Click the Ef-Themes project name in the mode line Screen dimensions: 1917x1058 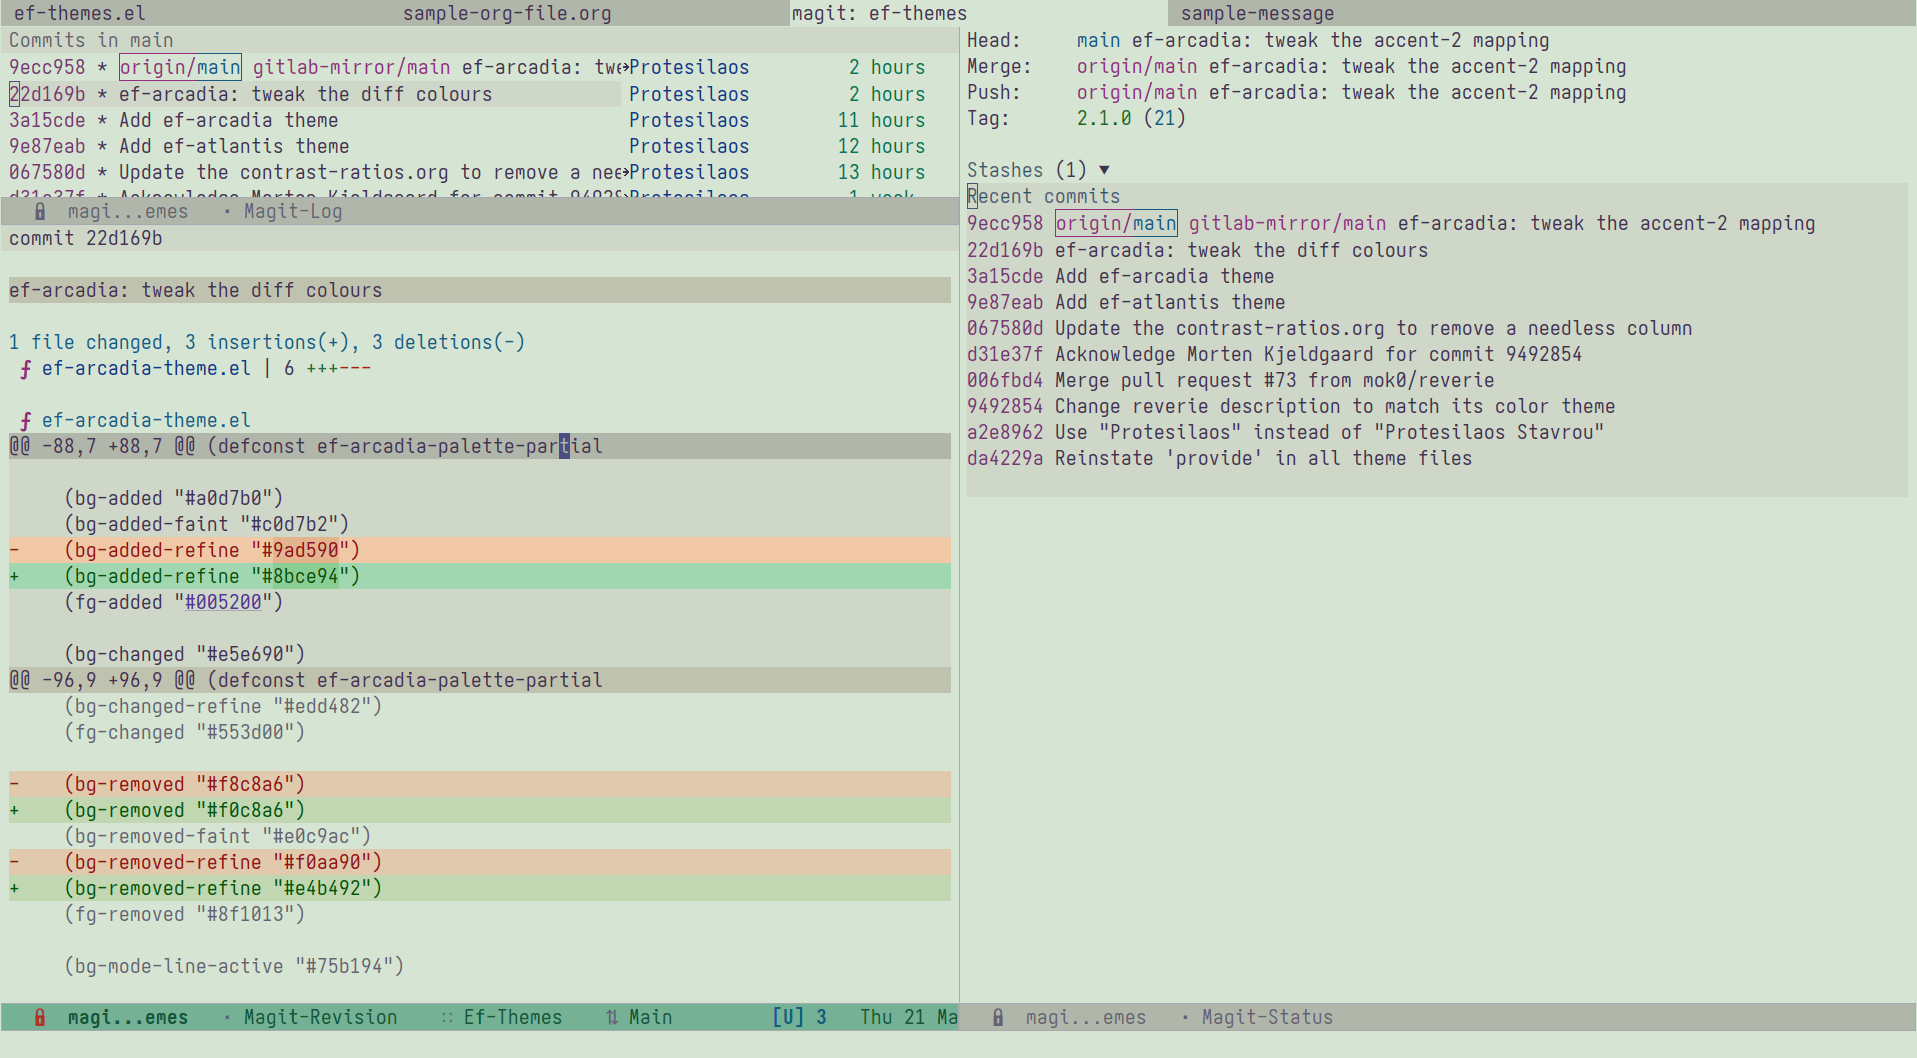pos(512,1017)
